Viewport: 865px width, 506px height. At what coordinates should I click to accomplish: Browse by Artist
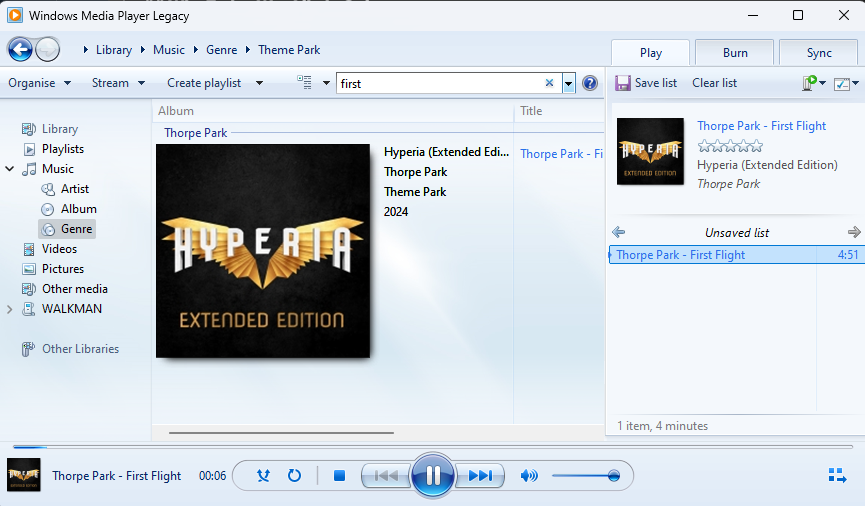74,189
